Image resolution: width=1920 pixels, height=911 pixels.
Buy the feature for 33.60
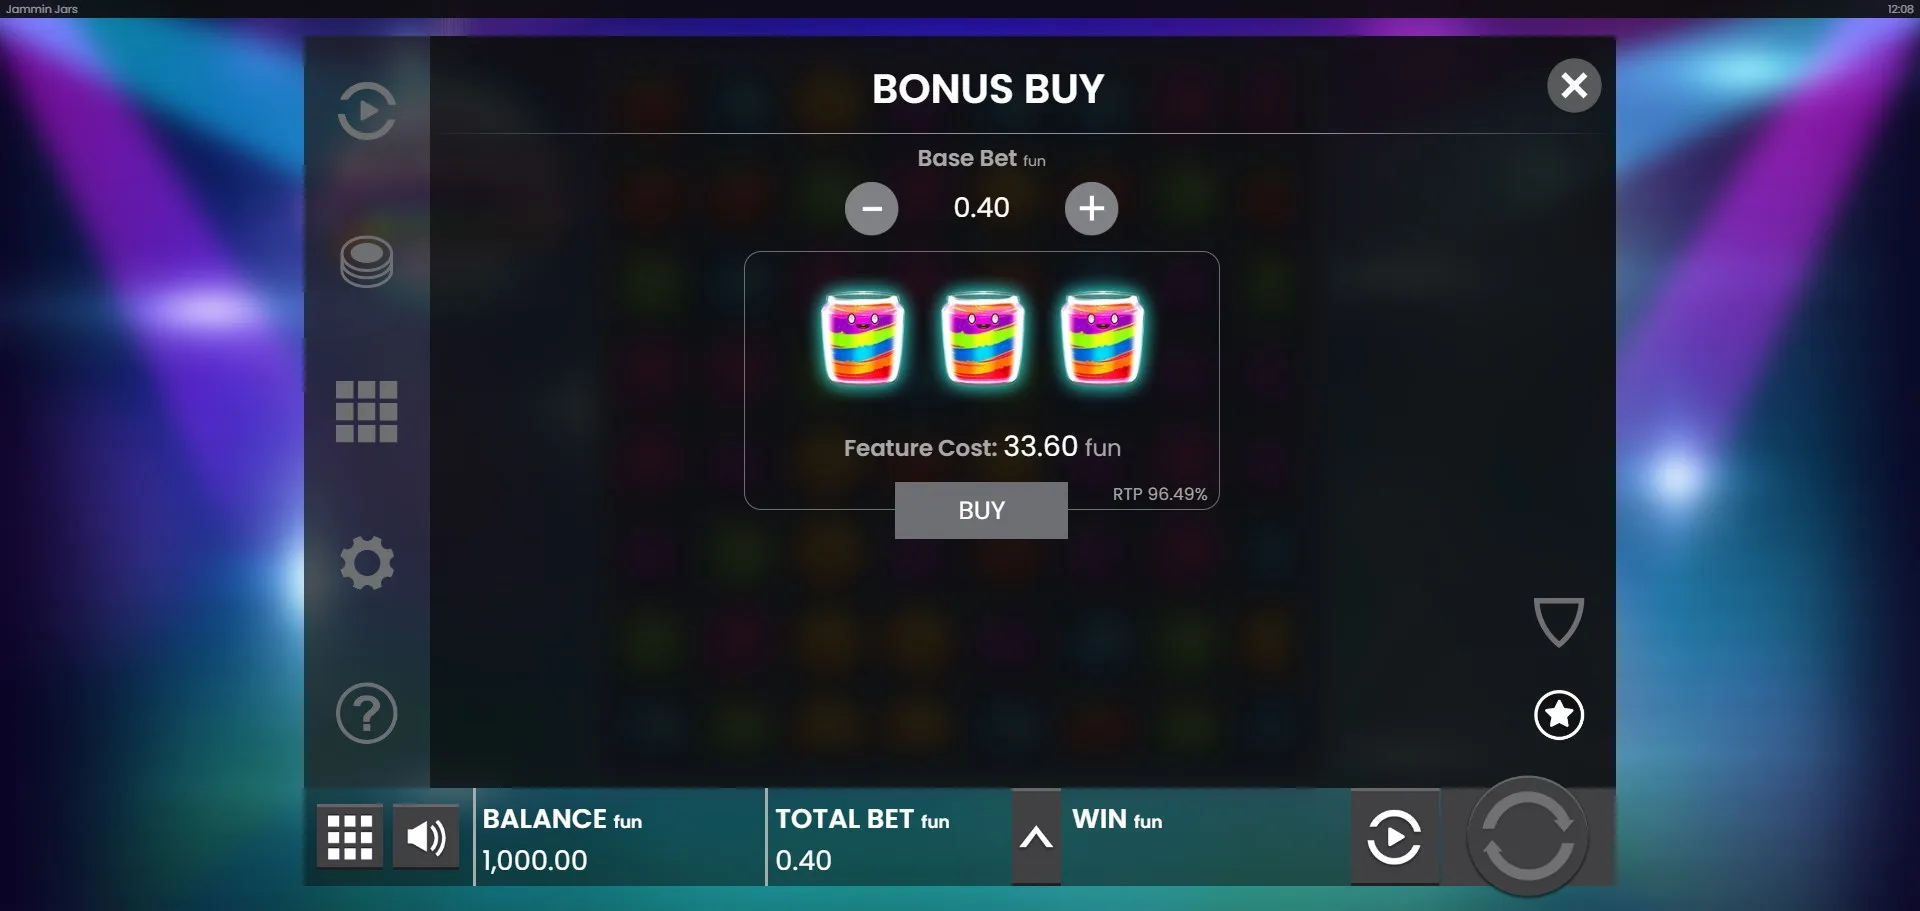[981, 510]
